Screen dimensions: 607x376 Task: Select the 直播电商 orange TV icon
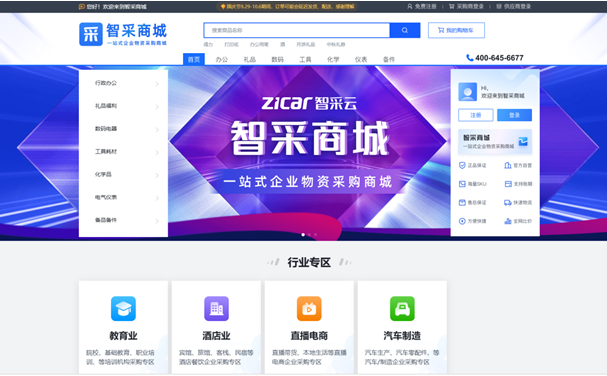pyautogui.click(x=309, y=309)
